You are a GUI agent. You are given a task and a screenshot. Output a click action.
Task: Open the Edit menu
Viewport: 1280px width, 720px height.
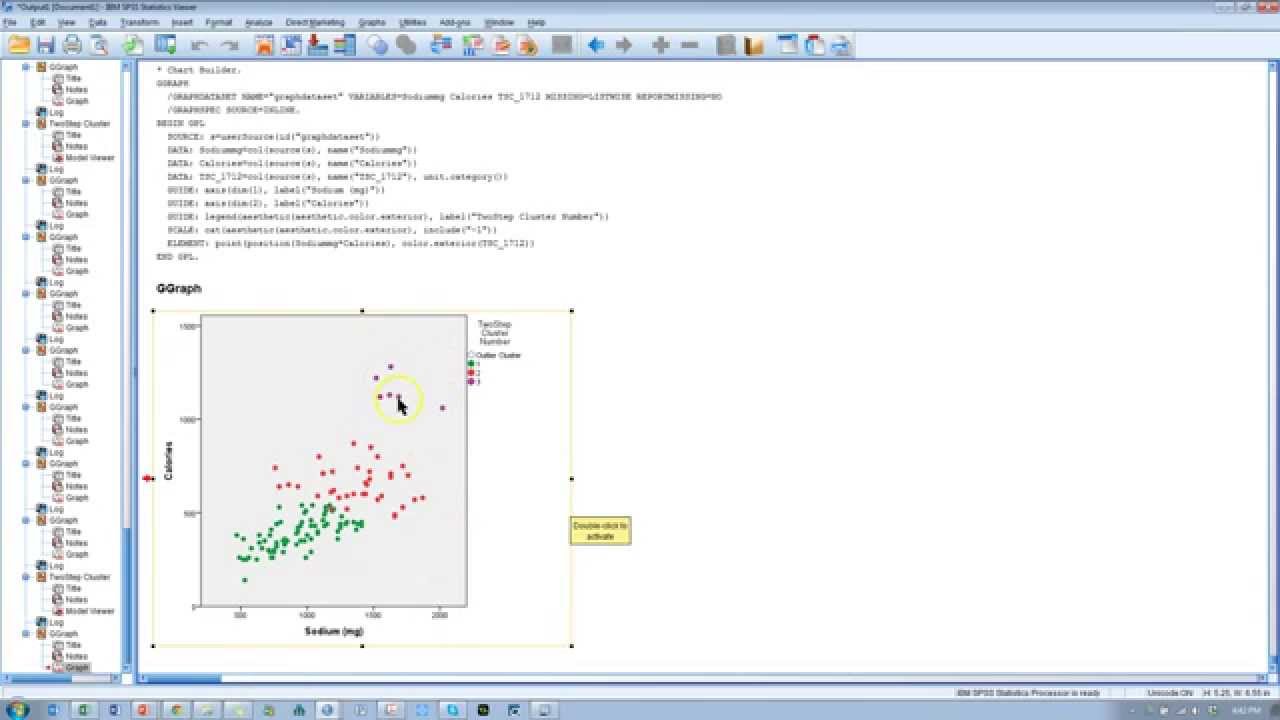point(38,22)
